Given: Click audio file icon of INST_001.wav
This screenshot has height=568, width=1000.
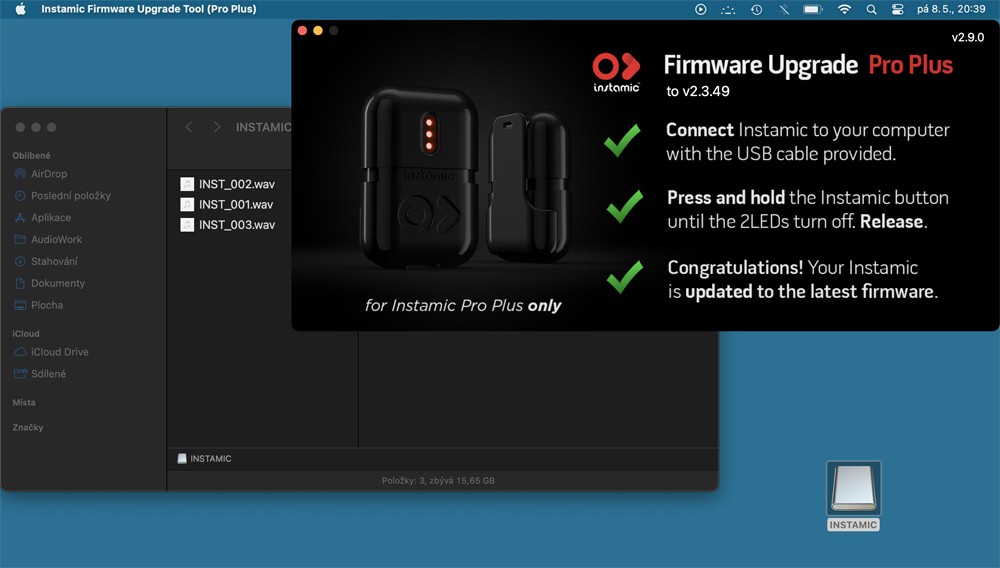Looking at the screenshot, I should 187,205.
